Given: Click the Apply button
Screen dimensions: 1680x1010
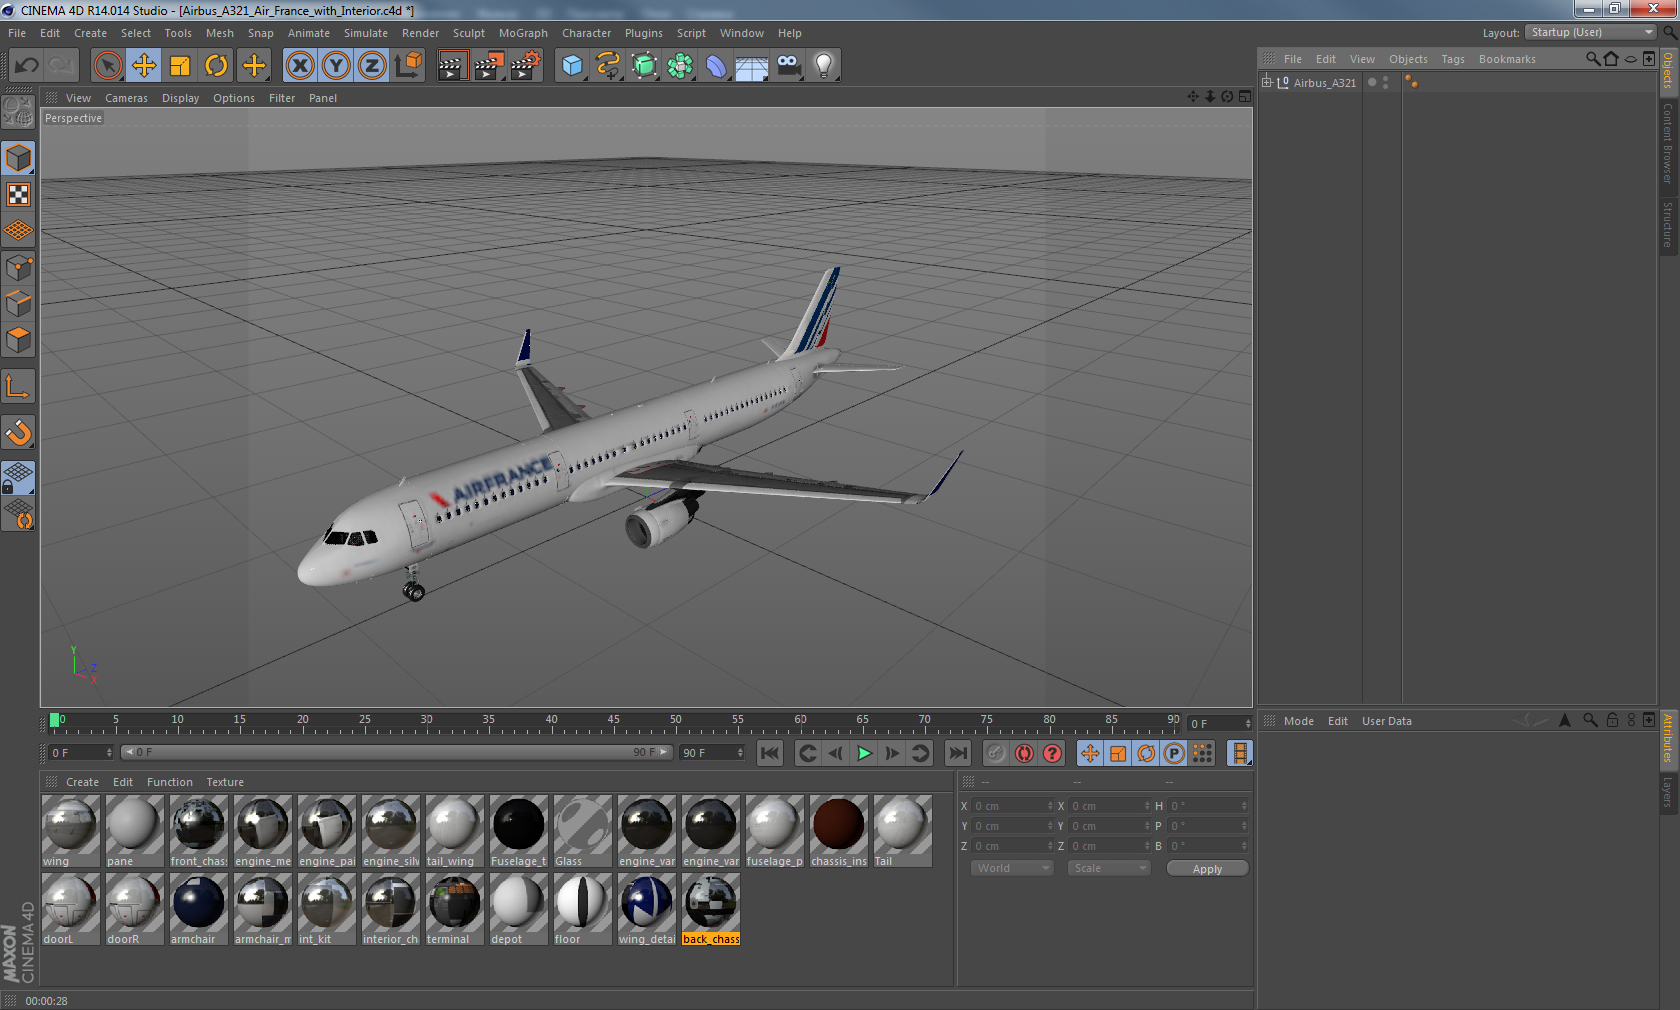Looking at the screenshot, I should [1207, 868].
